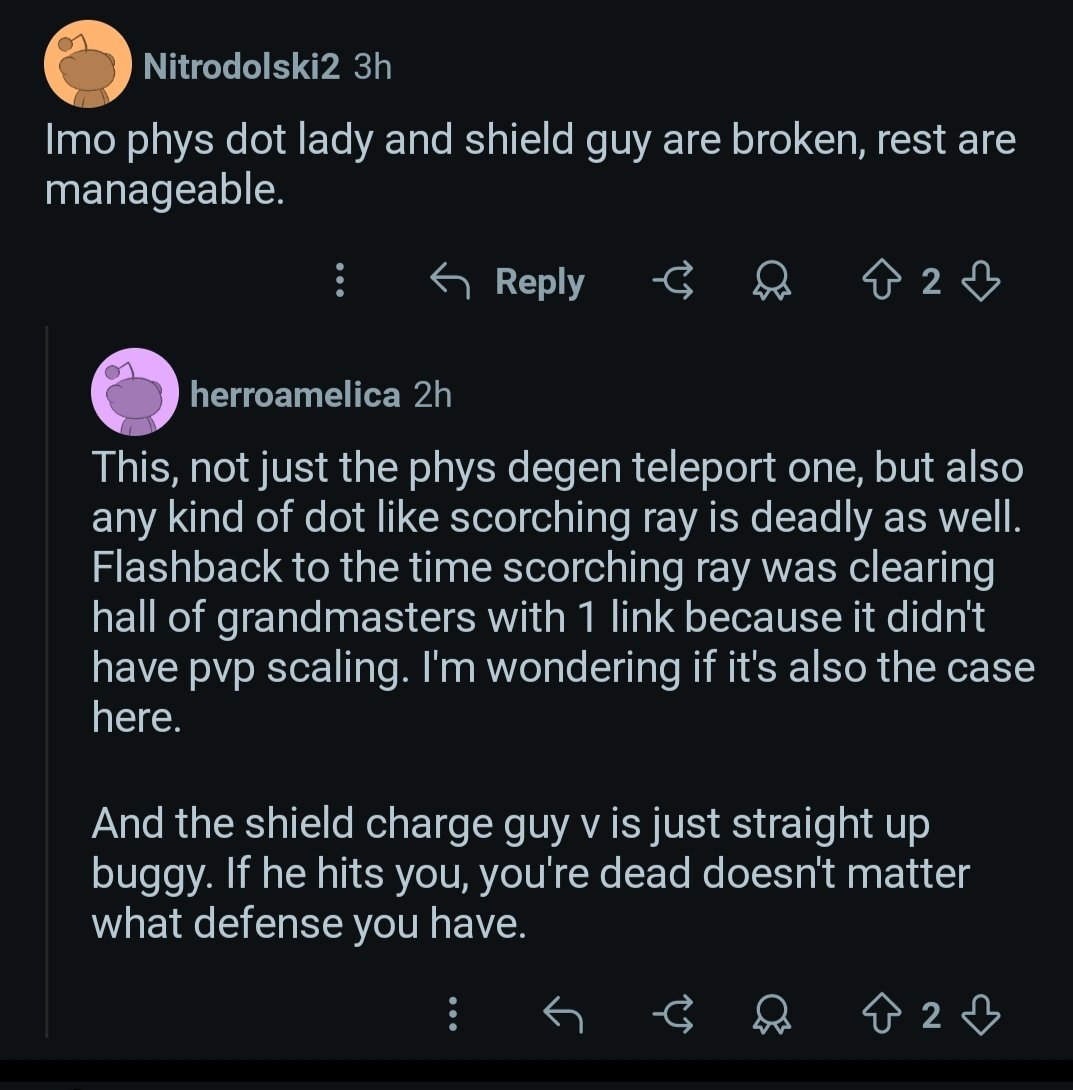The image size is (1073, 1090).
Task: Tap Nitrodolski2's comment text body
Action: coord(530,164)
